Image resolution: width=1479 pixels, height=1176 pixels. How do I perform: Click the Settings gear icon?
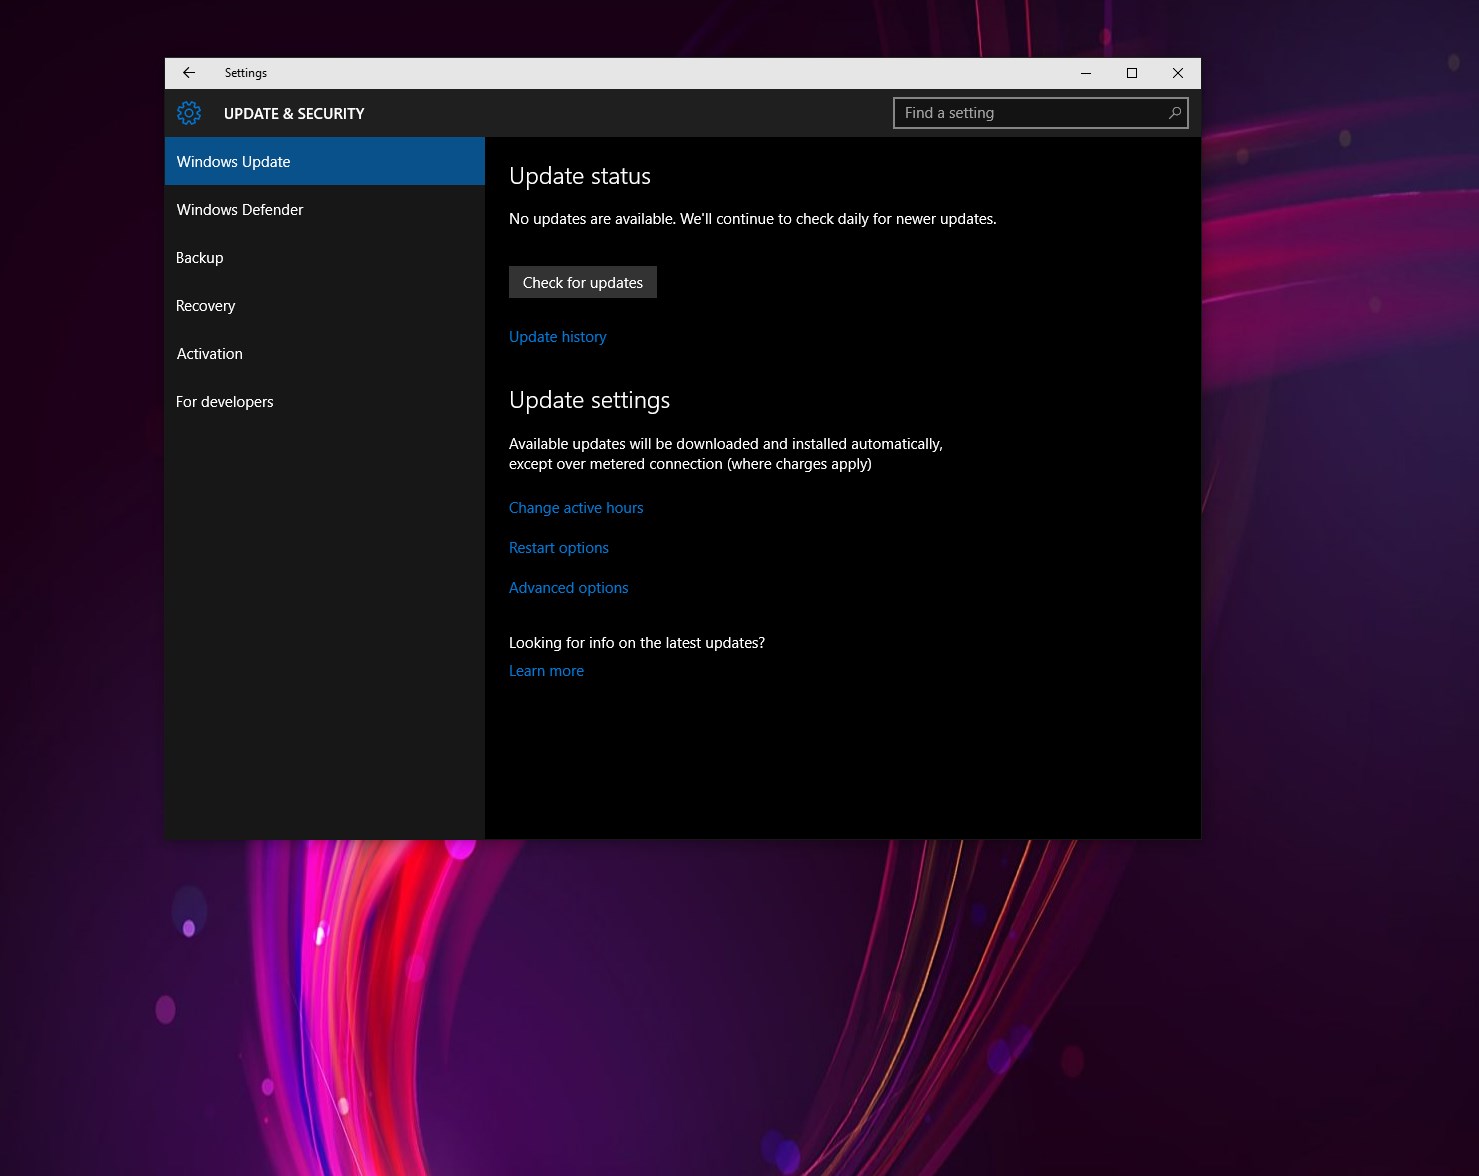tap(189, 113)
